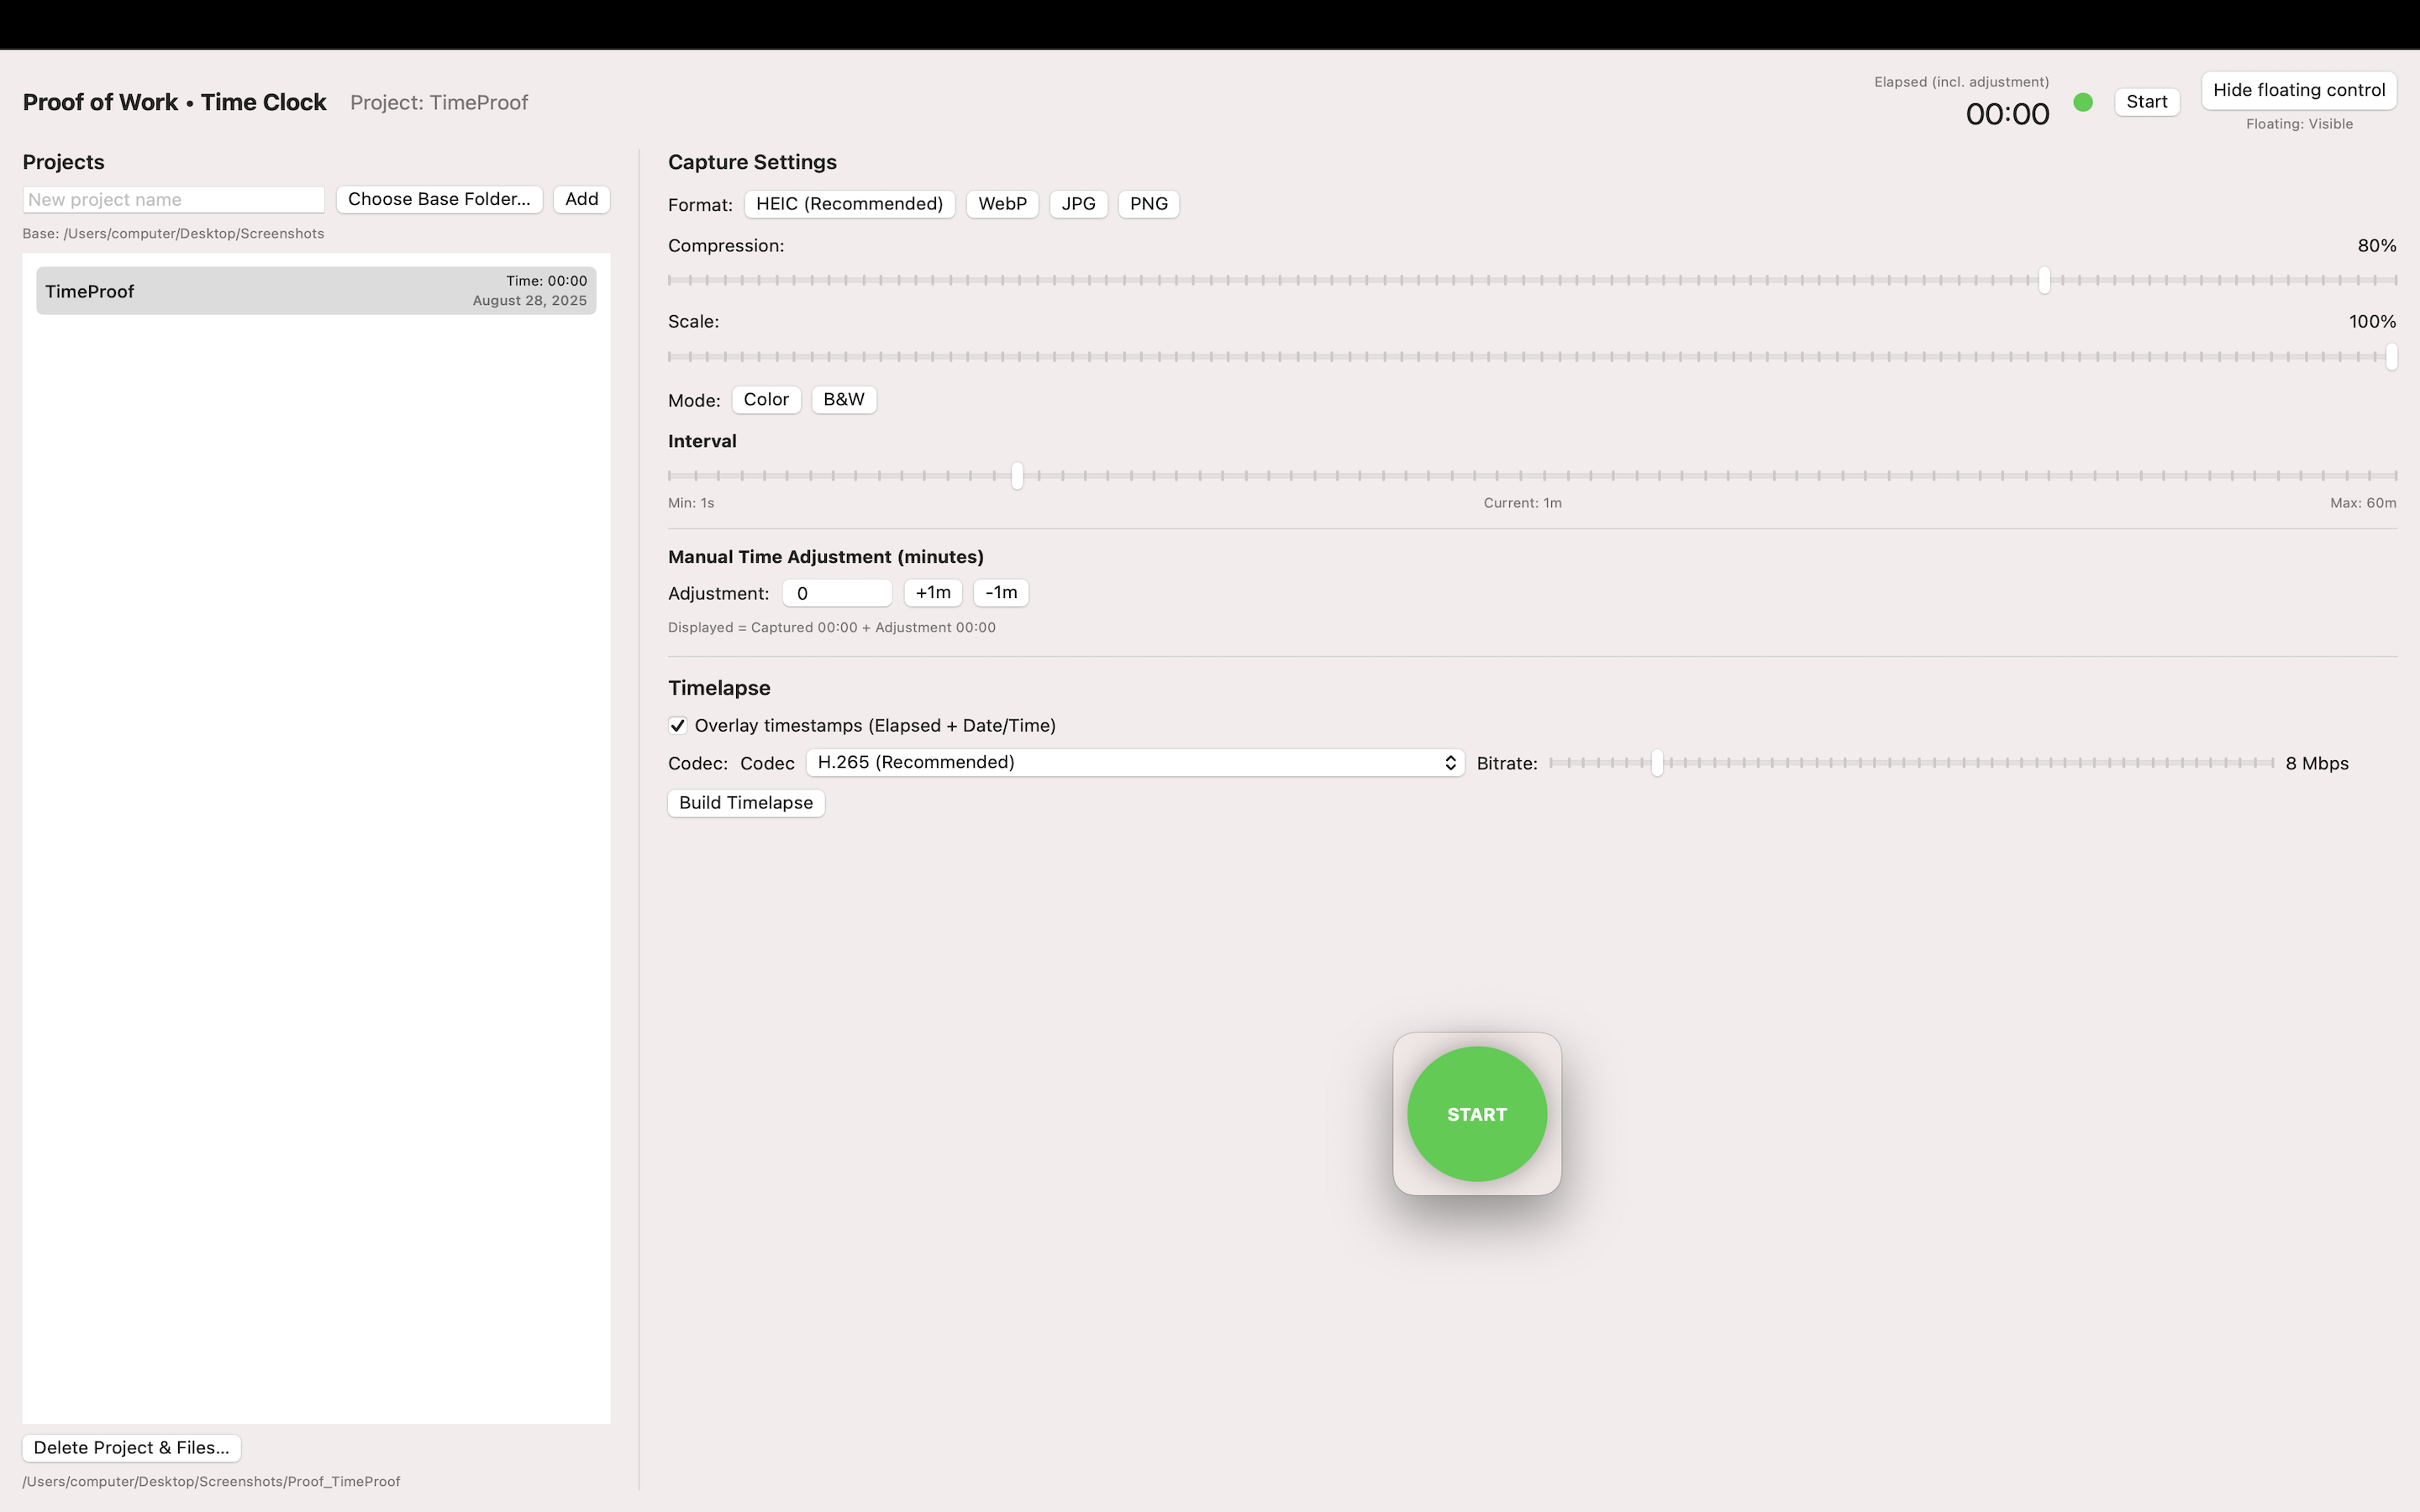Hide floating control
Screen dimensions: 2420x1512
point(2298,90)
